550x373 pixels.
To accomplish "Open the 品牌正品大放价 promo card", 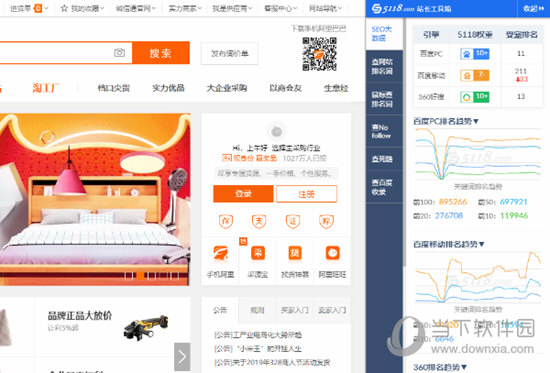I will pyautogui.click(x=112, y=326).
